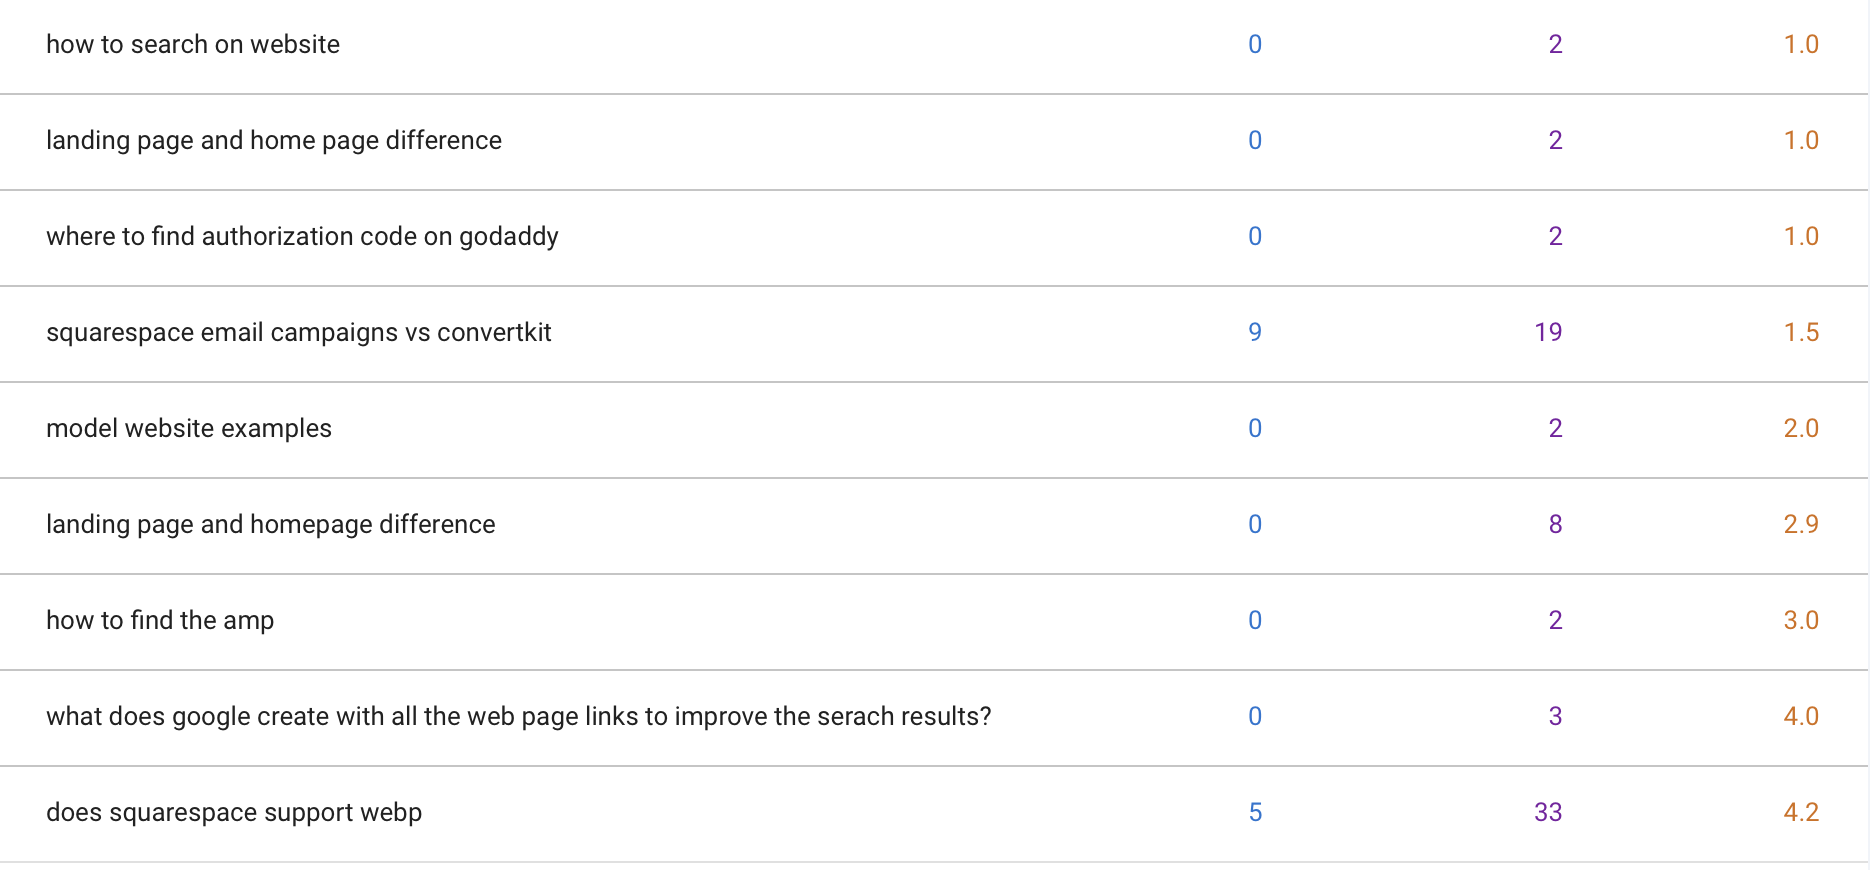Open the 'model website examples' query row
Screen dimensions: 1870x870
(934, 429)
